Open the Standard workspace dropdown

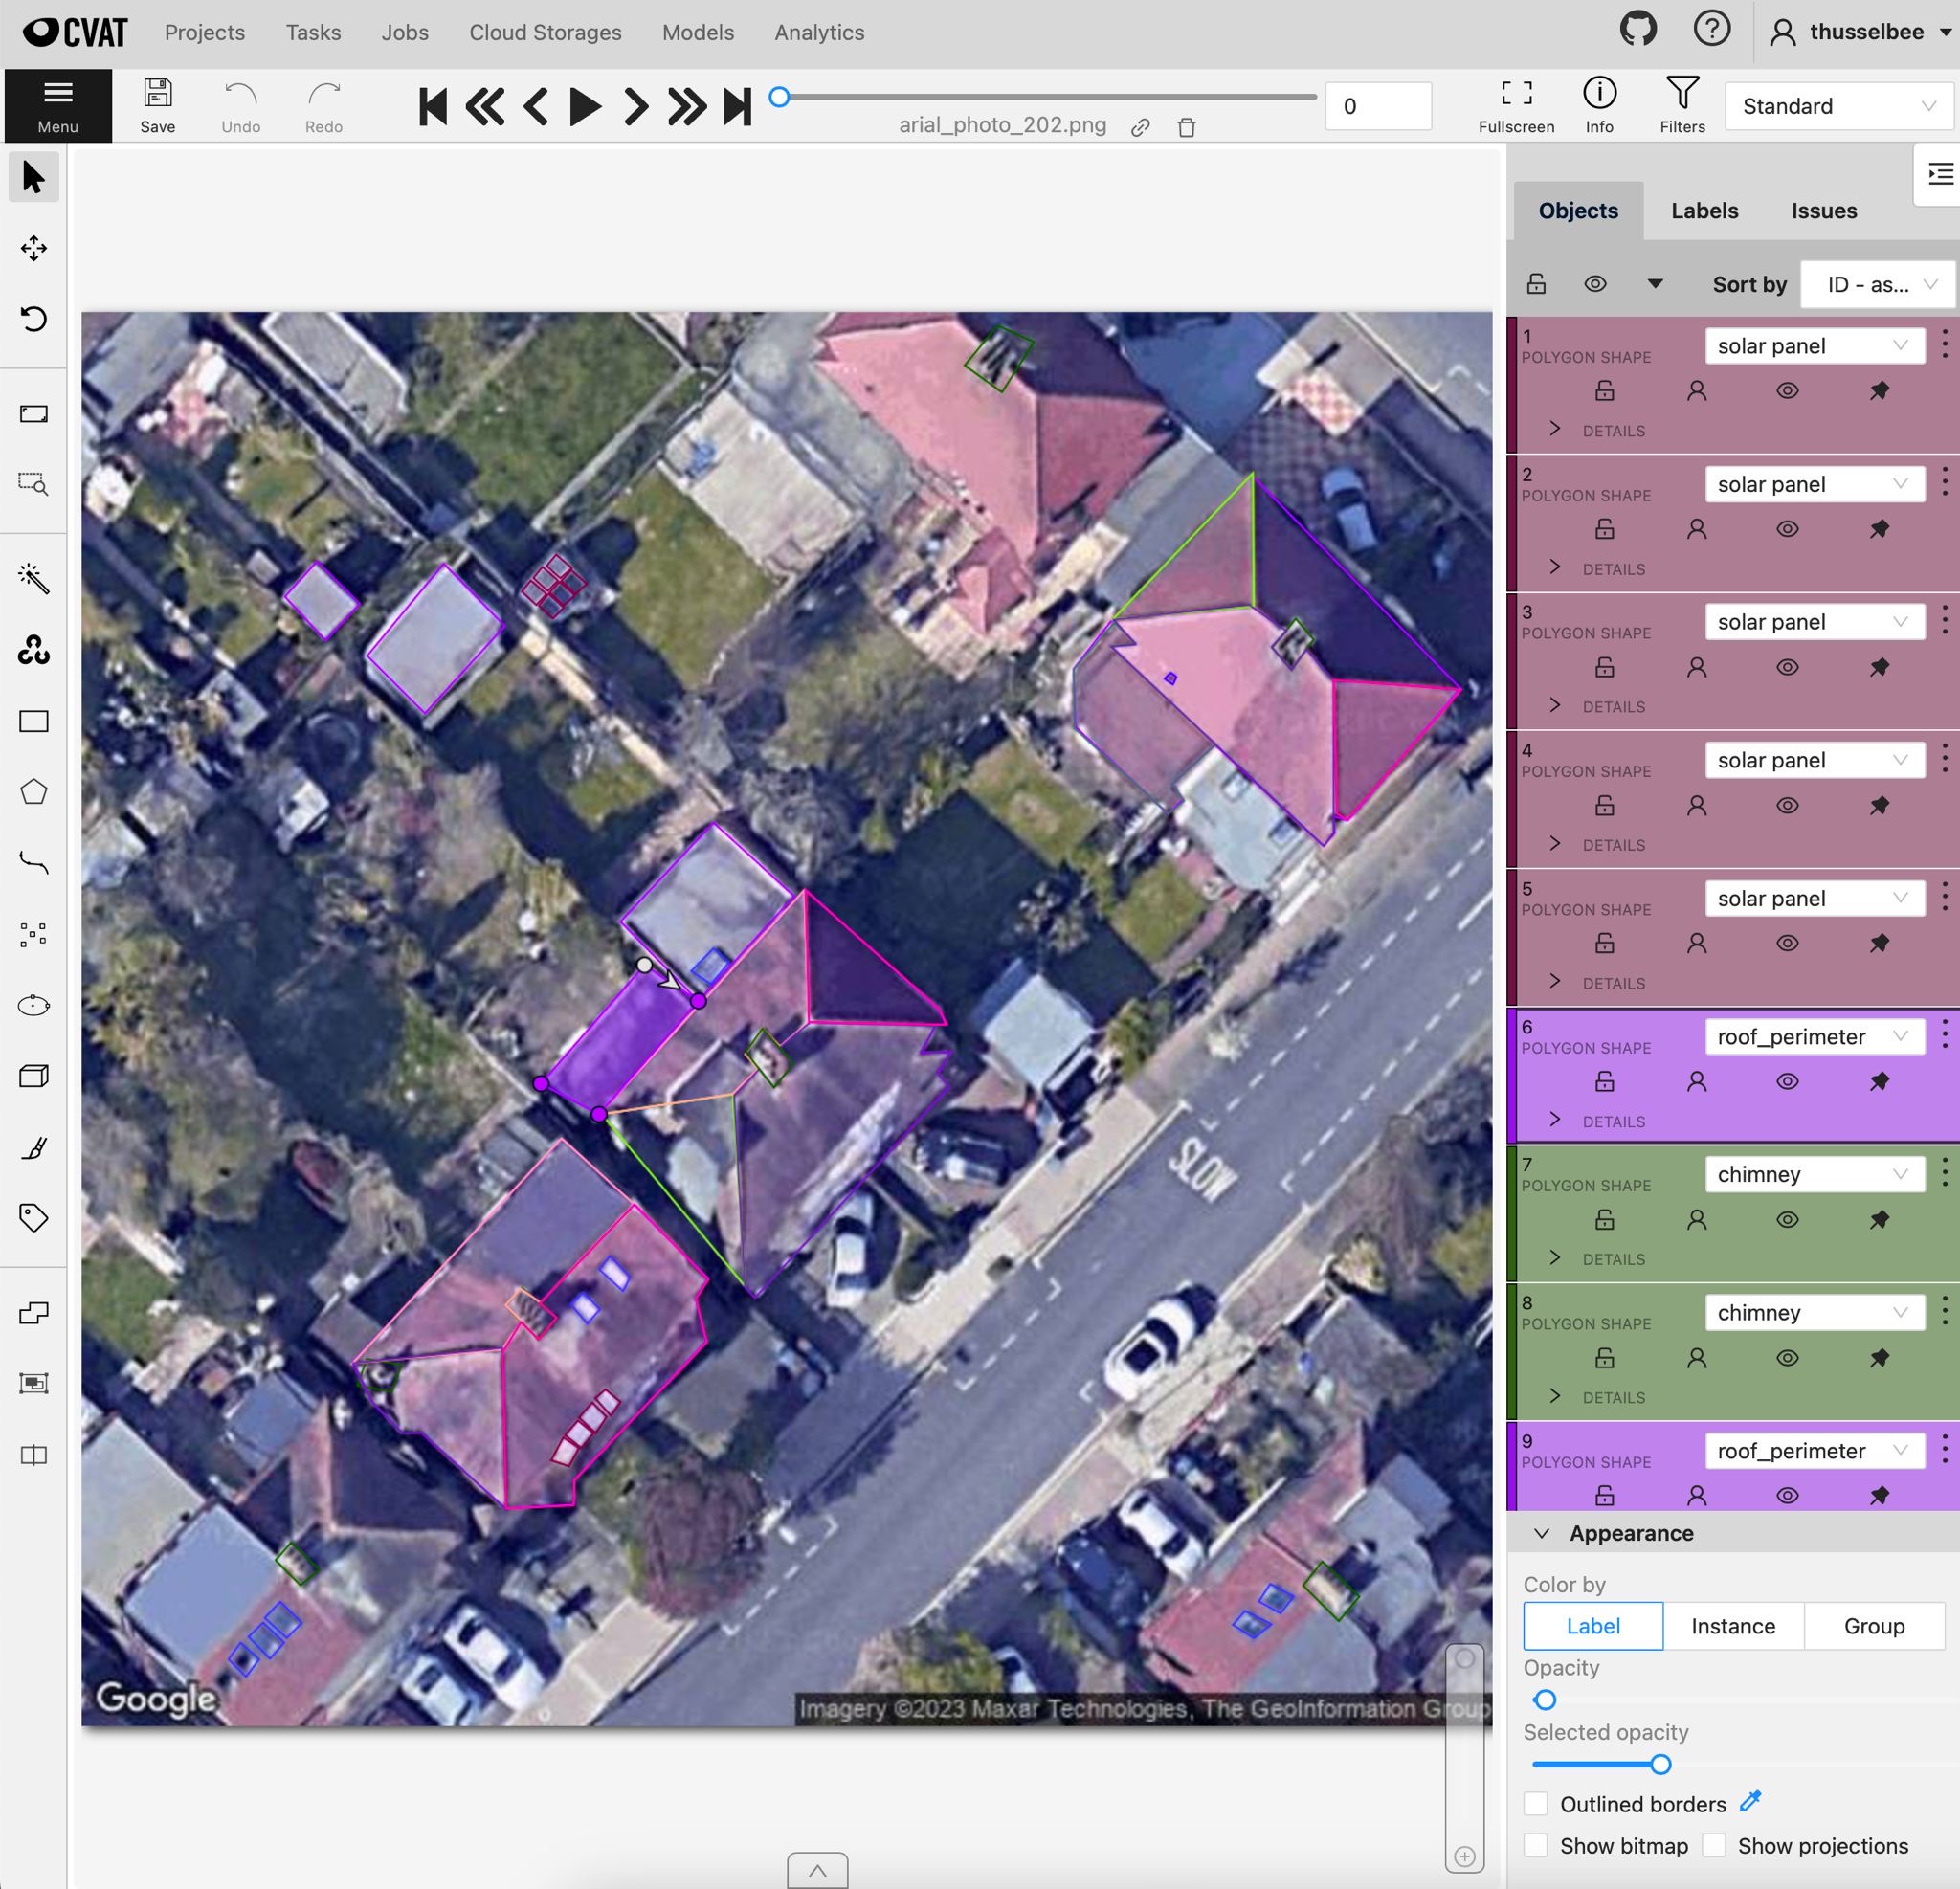coord(1838,106)
